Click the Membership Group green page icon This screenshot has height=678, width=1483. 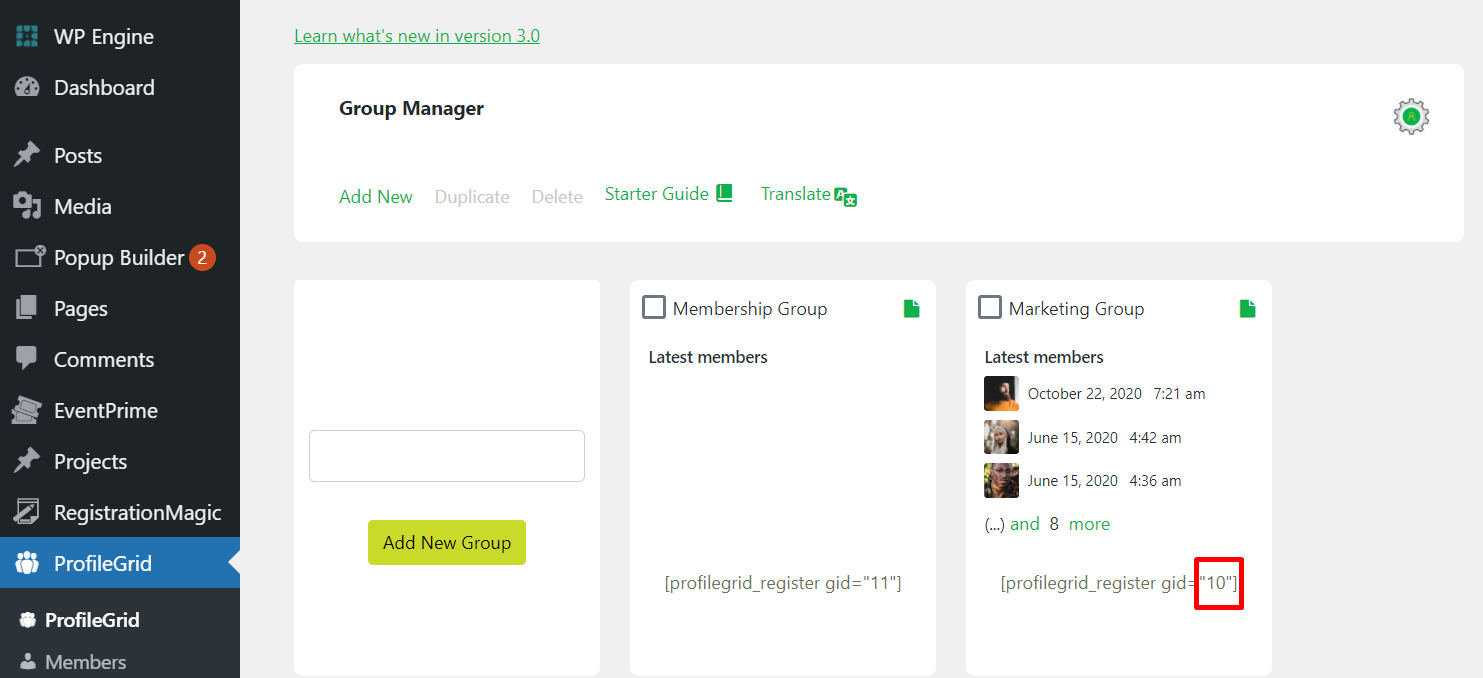tap(911, 309)
